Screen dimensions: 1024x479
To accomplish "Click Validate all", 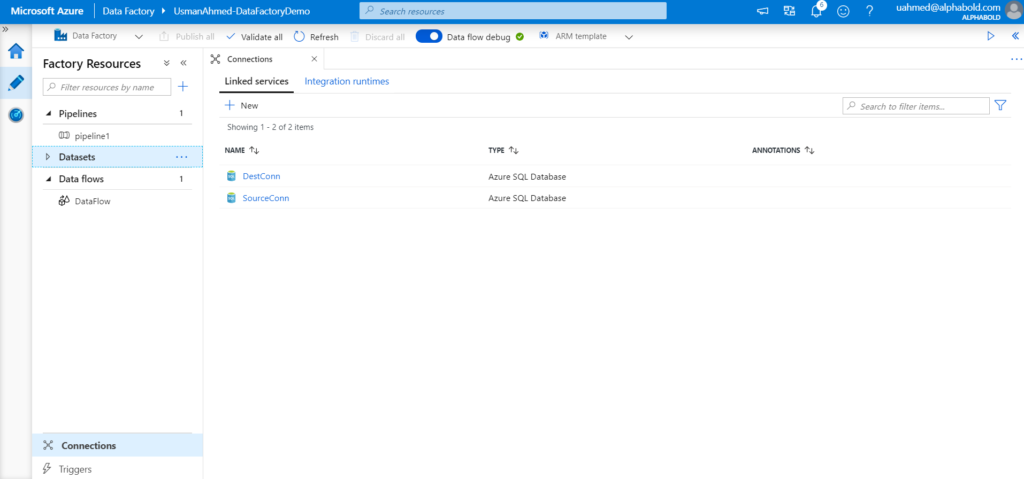I will tap(254, 37).
